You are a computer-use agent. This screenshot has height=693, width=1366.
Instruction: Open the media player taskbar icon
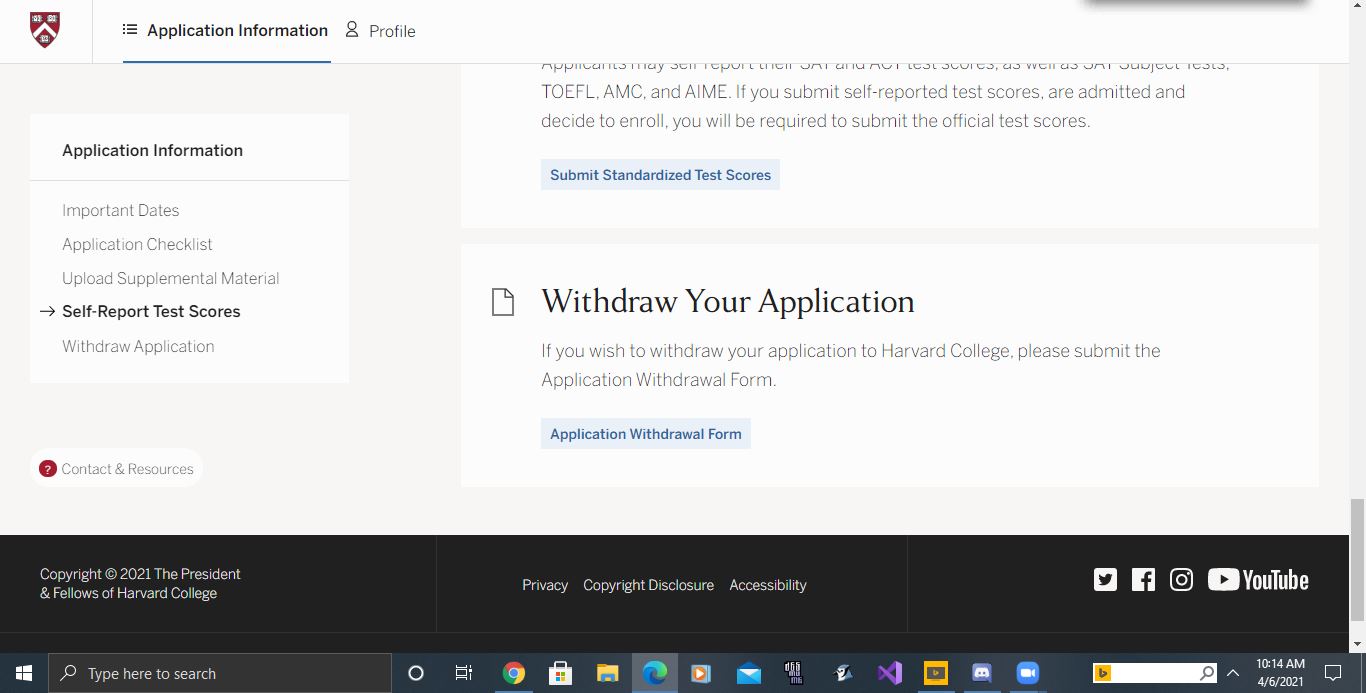[701, 673]
